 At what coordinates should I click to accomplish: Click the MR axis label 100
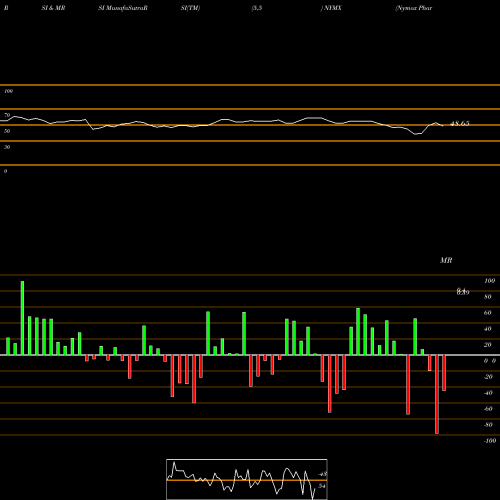click(x=489, y=281)
